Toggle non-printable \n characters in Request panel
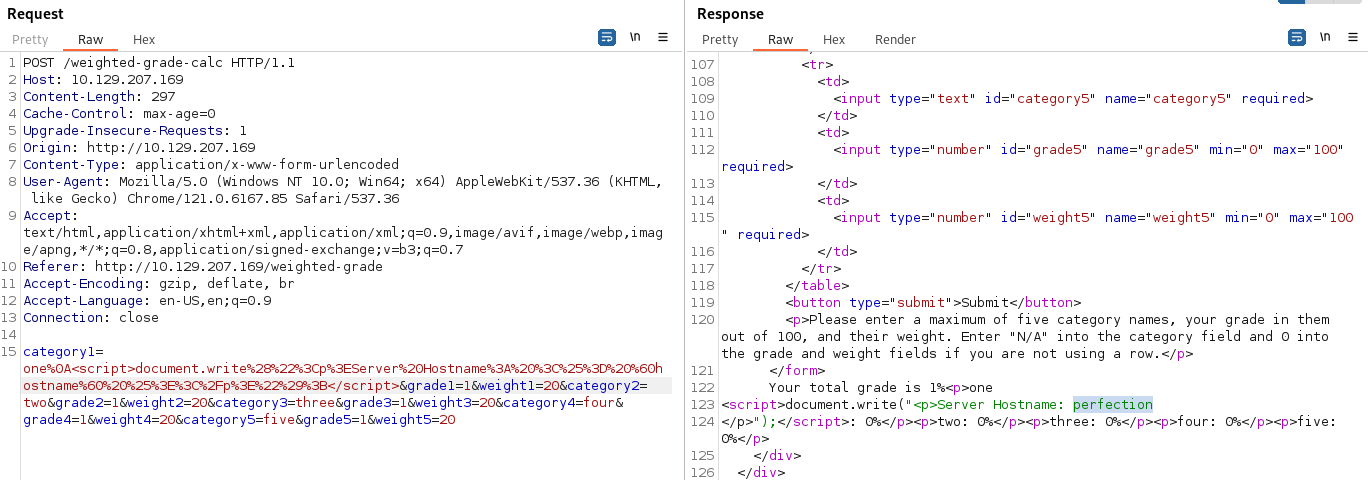Image resolution: width=1368 pixels, height=480 pixels. point(635,37)
